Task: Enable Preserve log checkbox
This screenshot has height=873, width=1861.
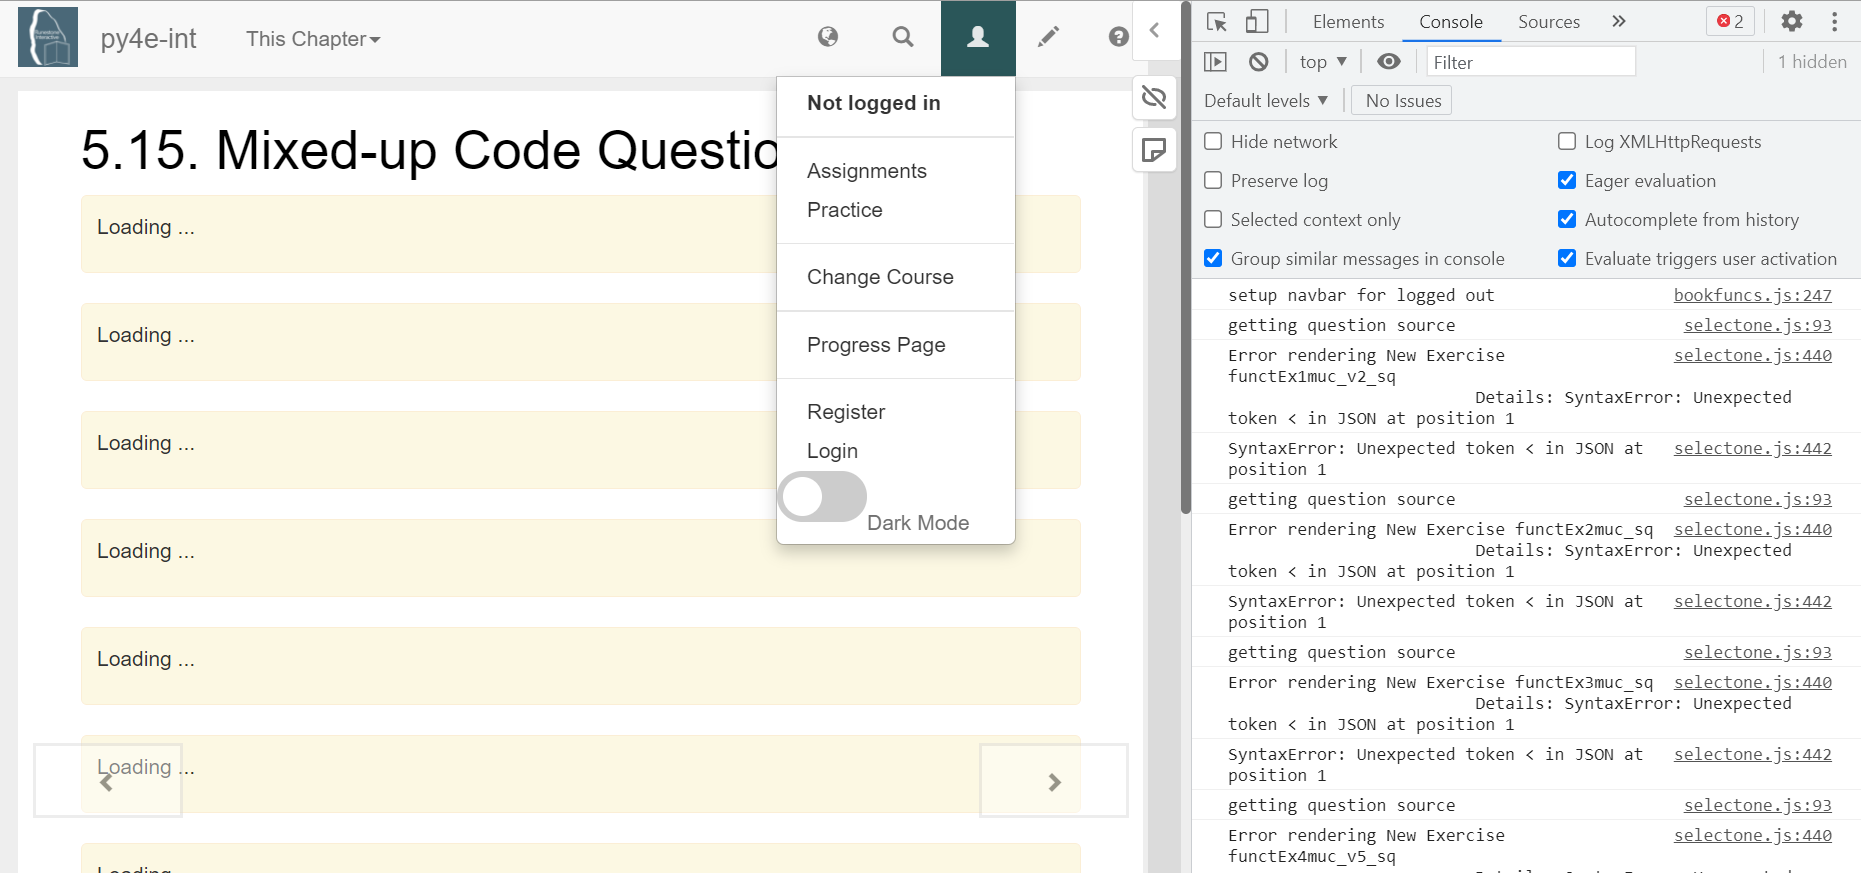Action: tap(1213, 180)
